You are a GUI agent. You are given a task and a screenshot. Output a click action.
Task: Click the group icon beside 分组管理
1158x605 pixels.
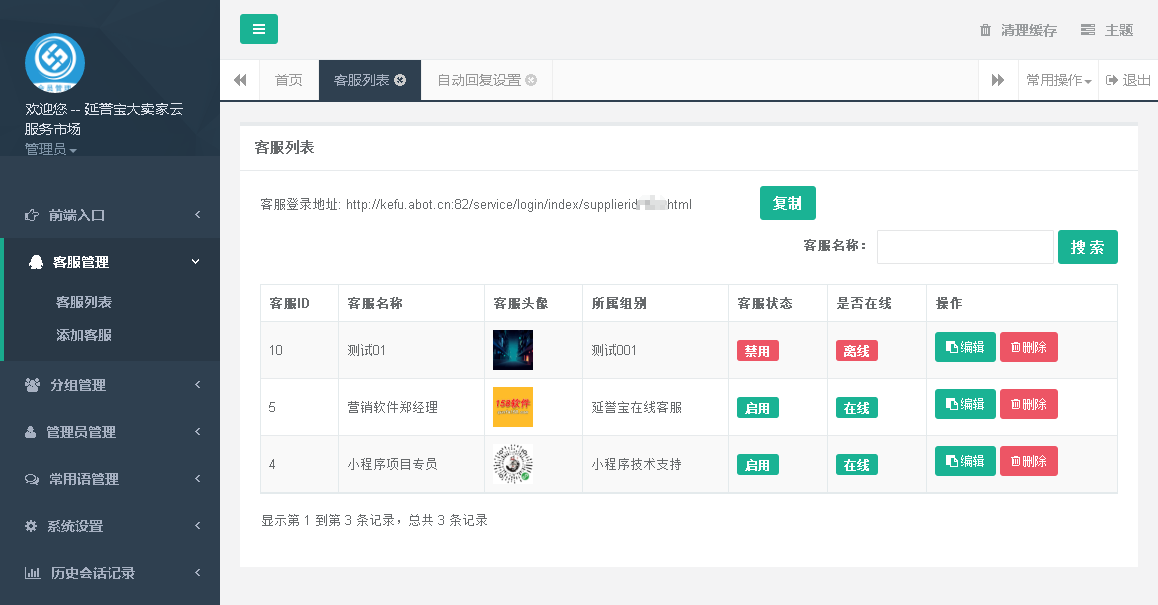[x=32, y=385]
